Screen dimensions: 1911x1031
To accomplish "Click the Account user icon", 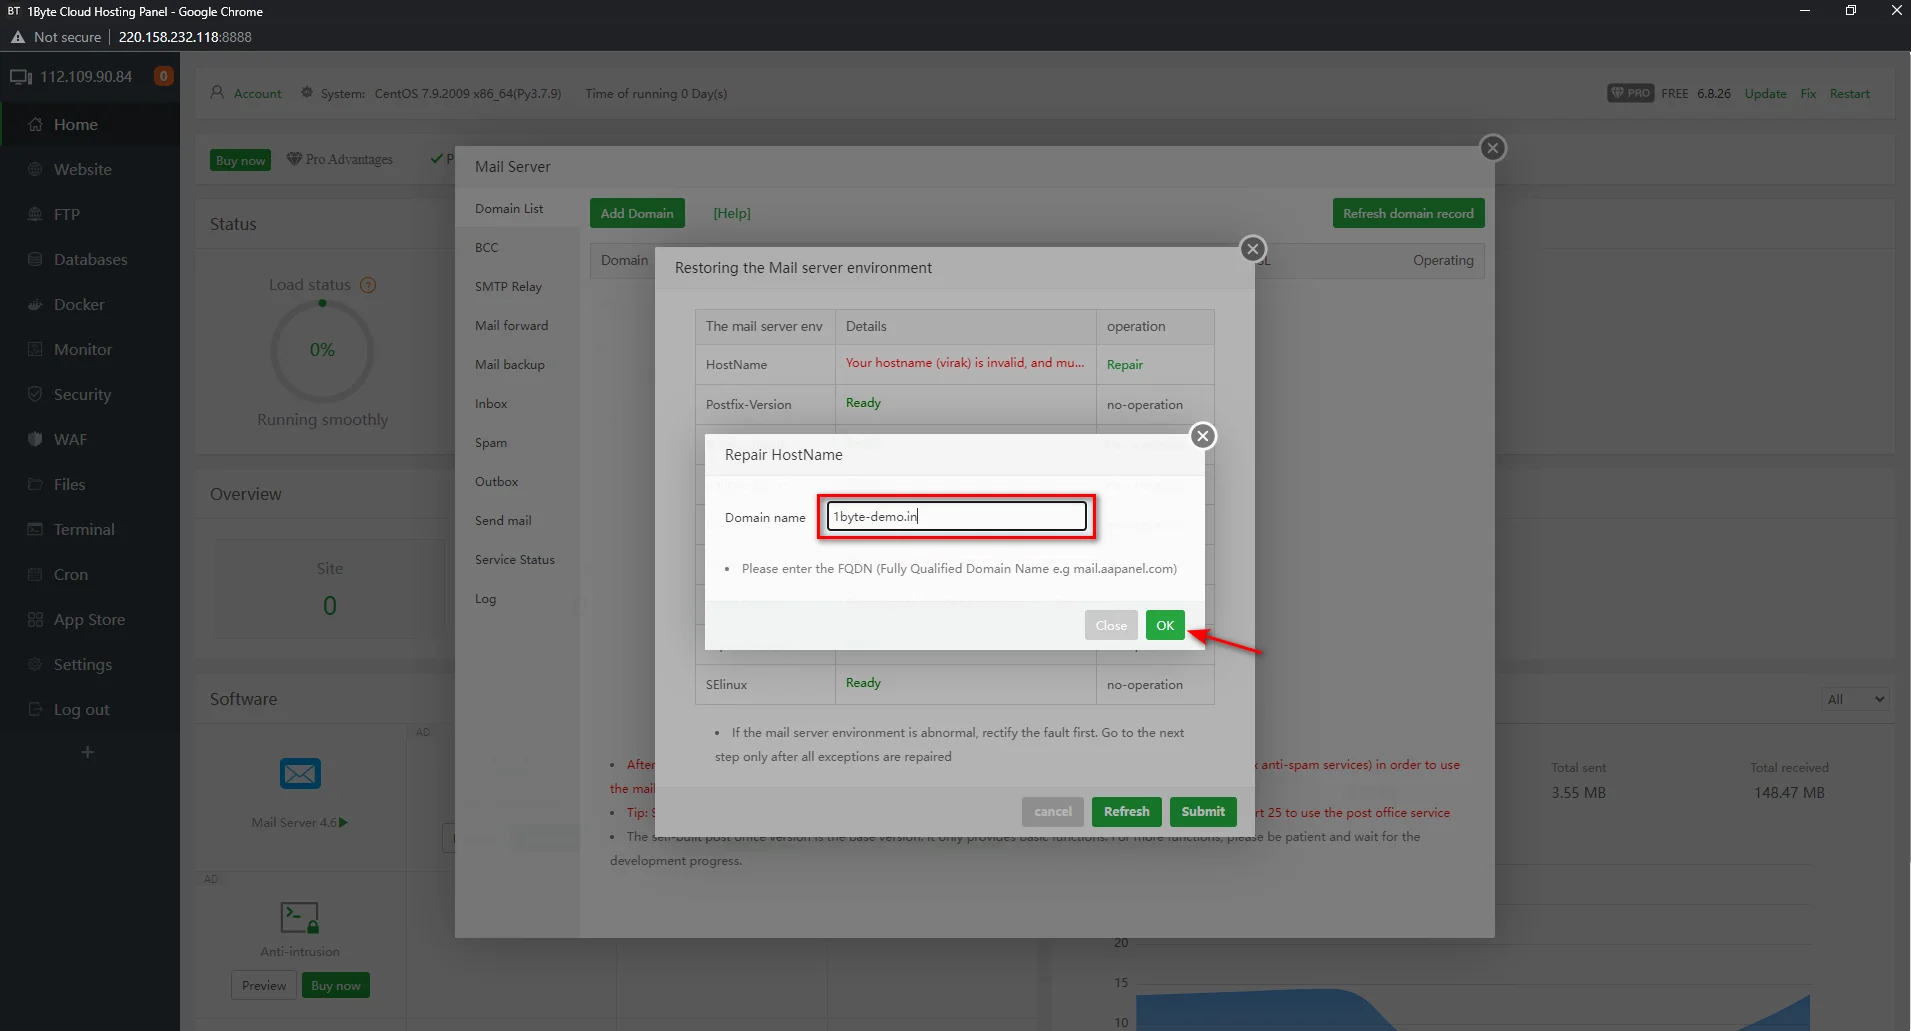I will (217, 92).
